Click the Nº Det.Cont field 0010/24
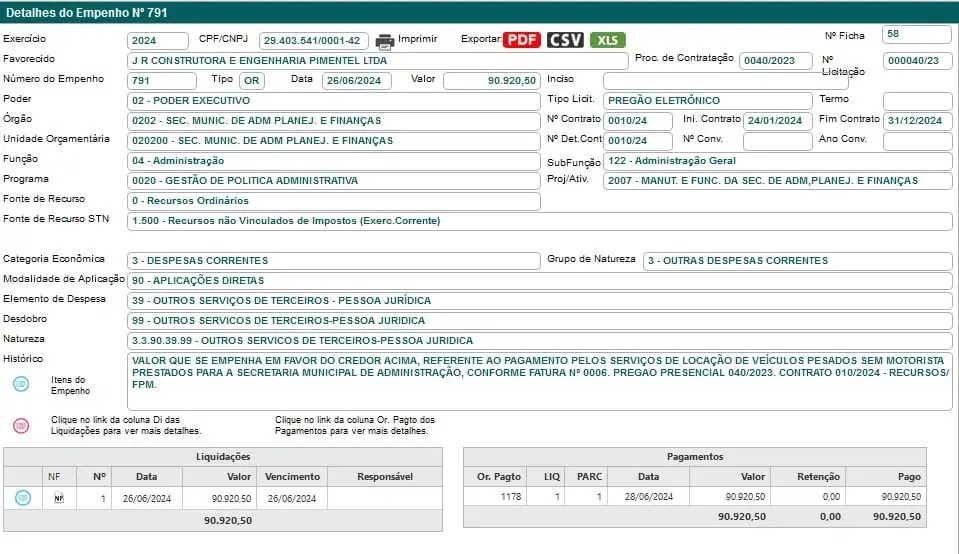This screenshot has height=554, width=959. (x=638, y=141)
